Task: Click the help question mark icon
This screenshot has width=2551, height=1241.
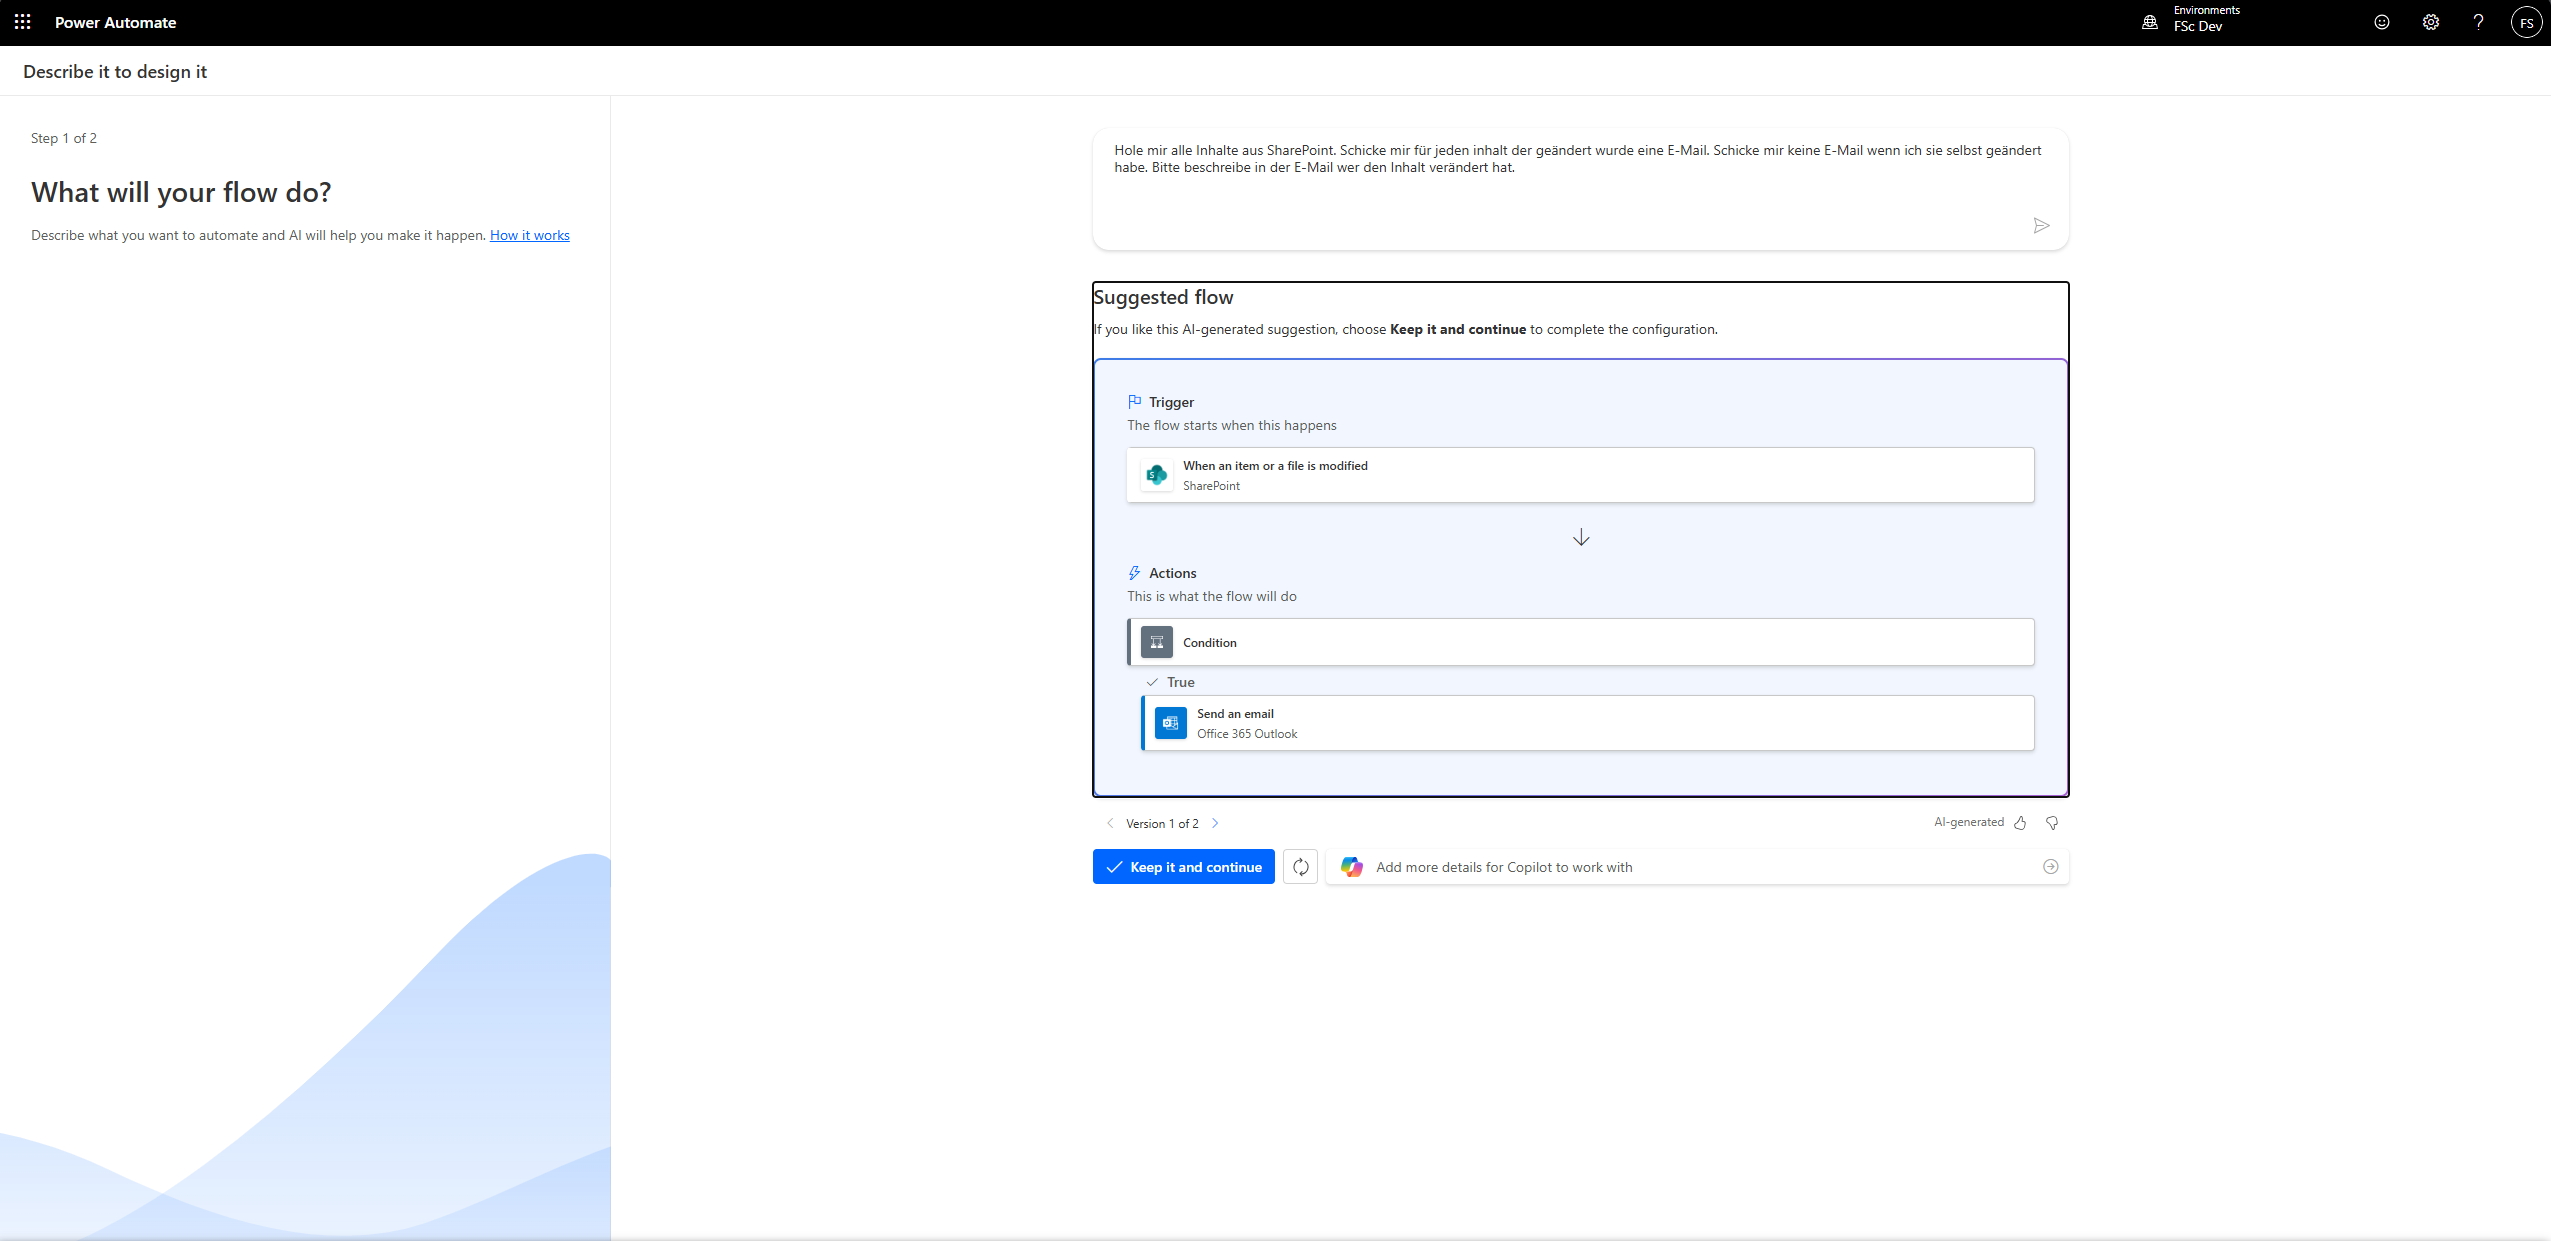Action: (2478, 22)
